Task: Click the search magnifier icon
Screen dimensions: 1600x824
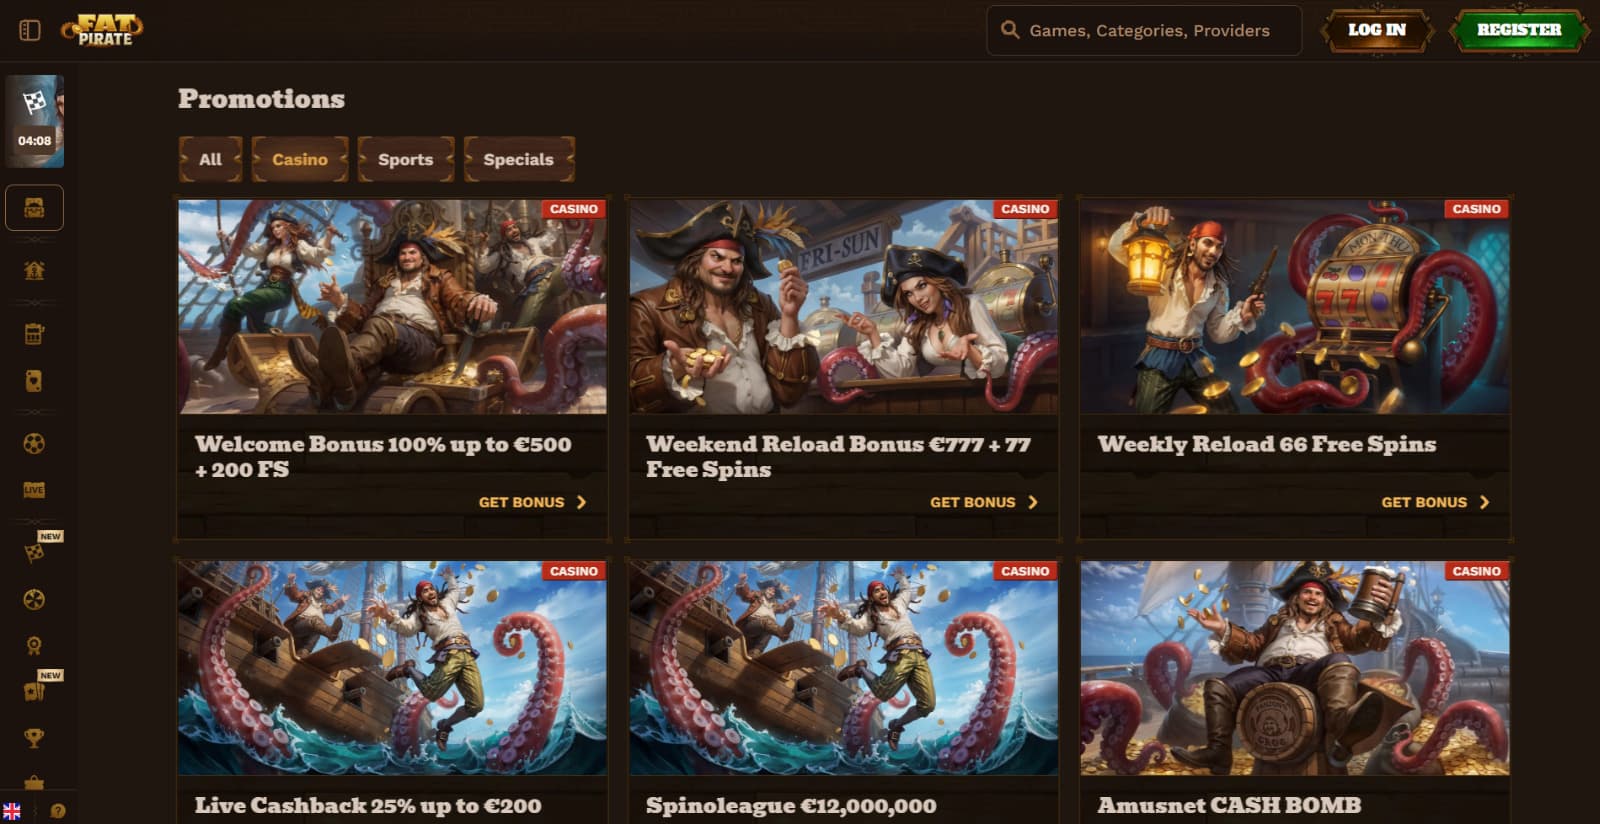Action: (1010, 30)
